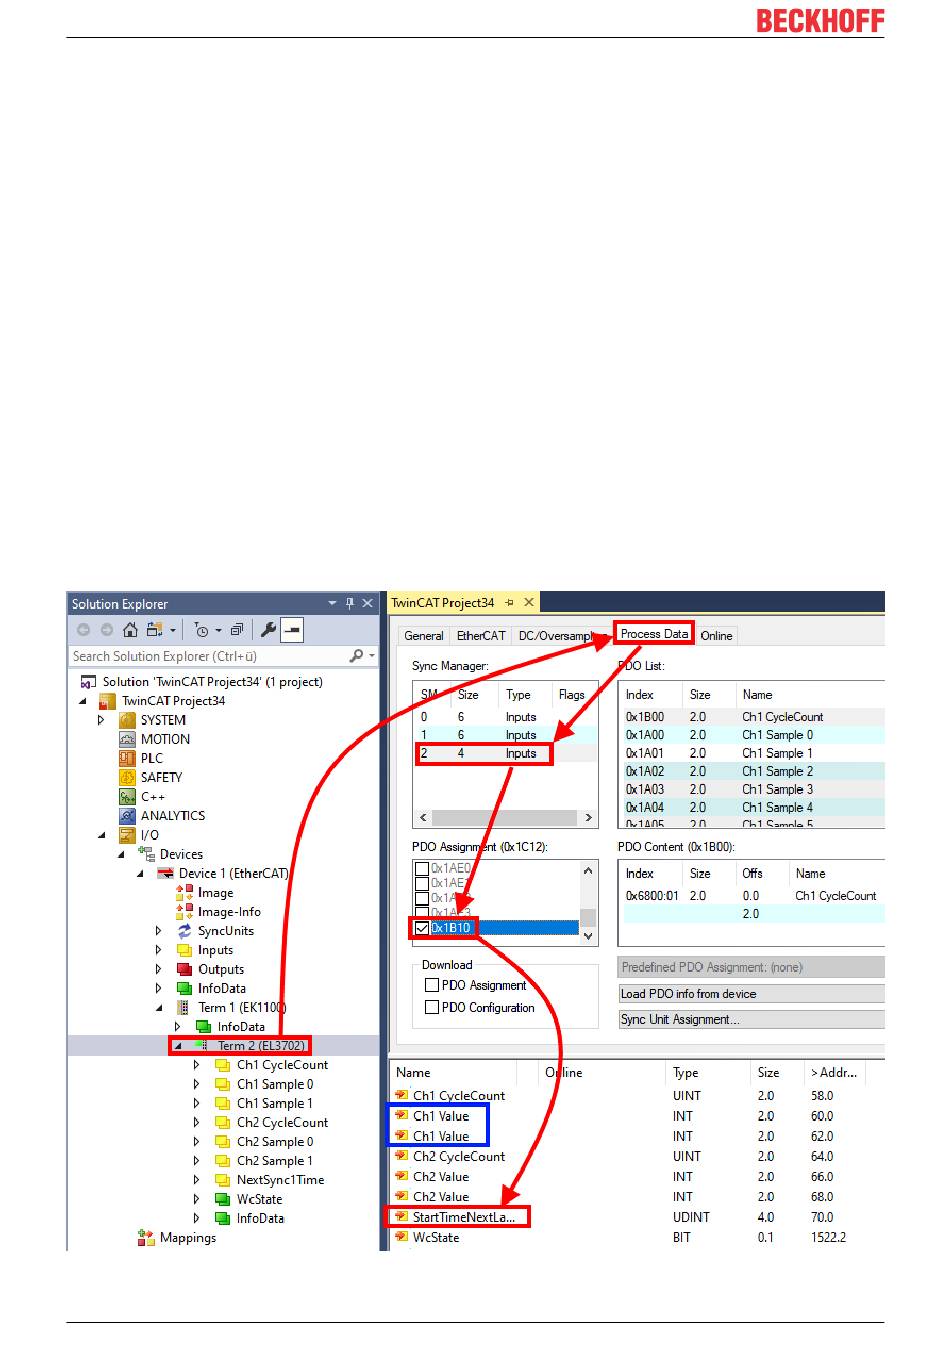The width and height of the screenshot is (950, 1369).
Task: Collapse the I/O tree node
Action: [x=101, y=835]
